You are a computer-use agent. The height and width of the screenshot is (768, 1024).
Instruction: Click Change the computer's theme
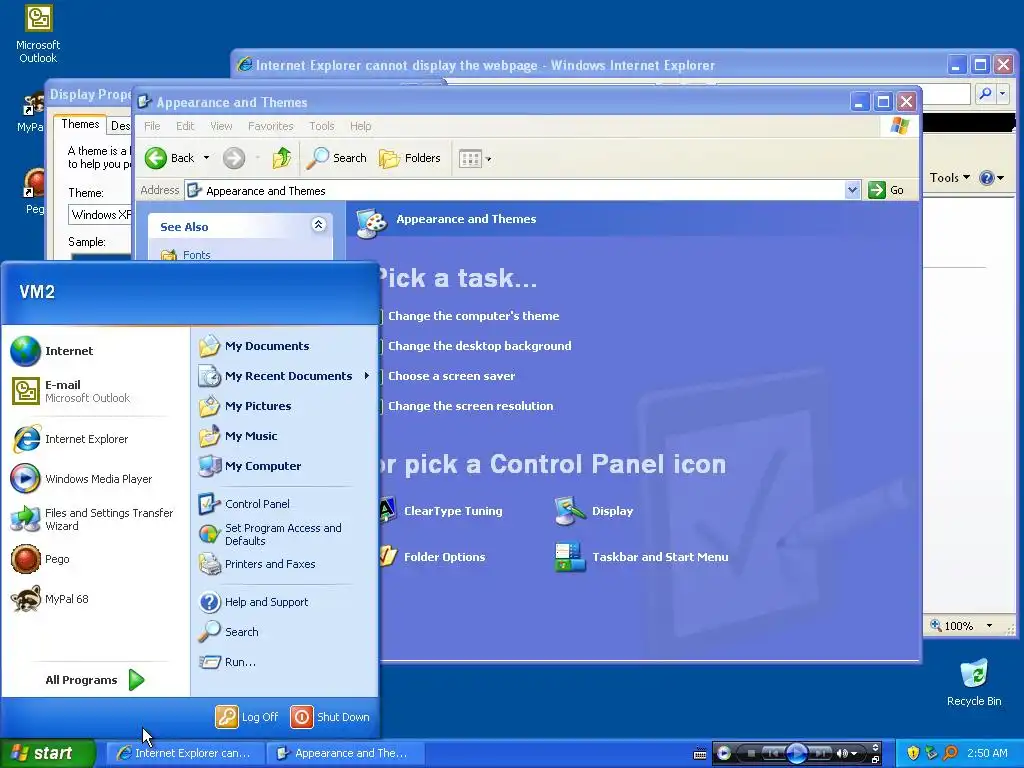click(x=473, y=316)
